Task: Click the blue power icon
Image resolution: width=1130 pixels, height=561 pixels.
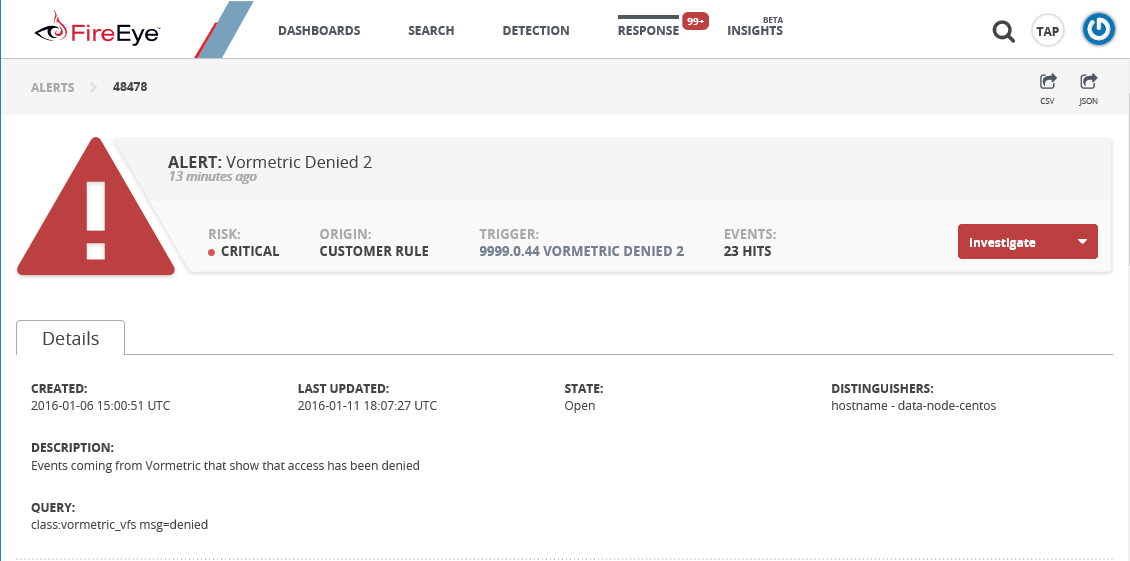Action: point(1098,30)
